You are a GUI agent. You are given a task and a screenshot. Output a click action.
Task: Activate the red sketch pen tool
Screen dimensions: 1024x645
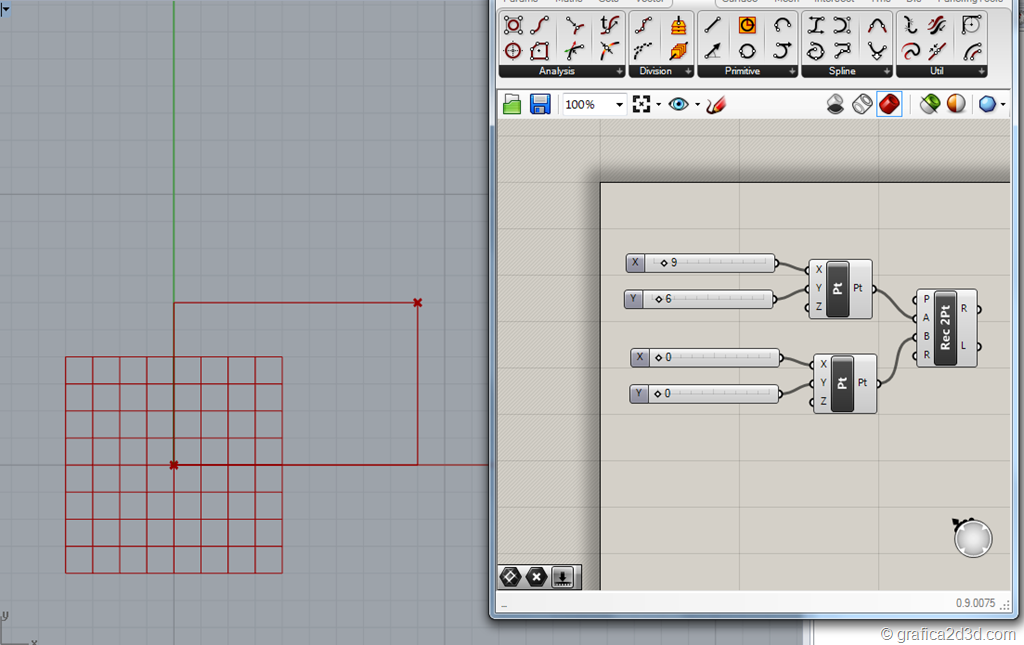pyautogui.click(x=716, y=104)
